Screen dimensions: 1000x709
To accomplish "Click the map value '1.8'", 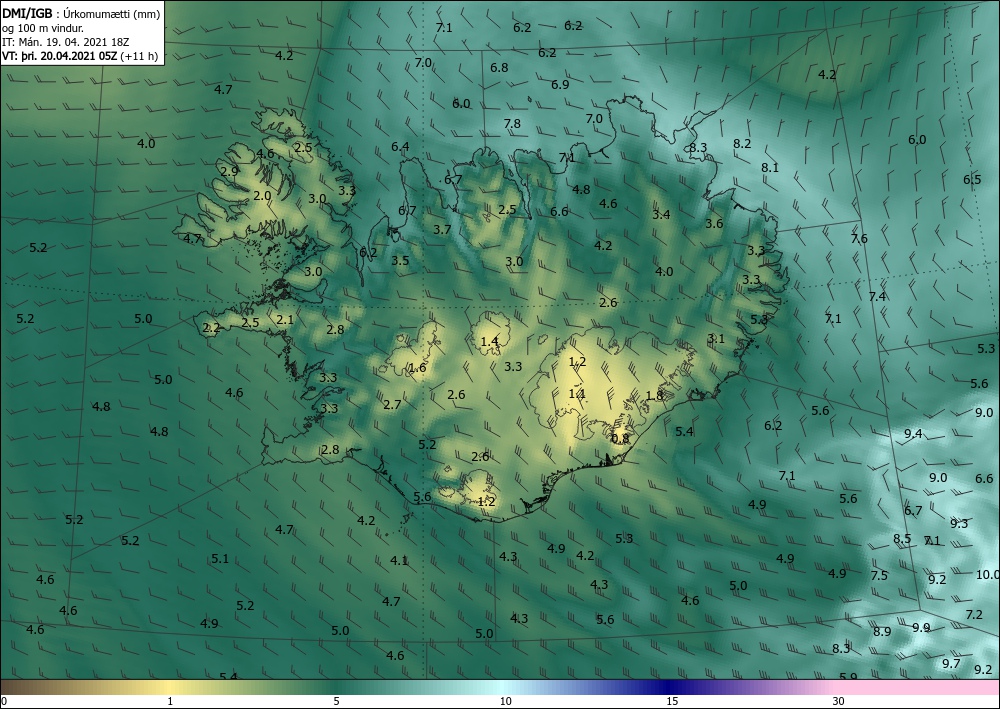I will (x=654, y=395).
